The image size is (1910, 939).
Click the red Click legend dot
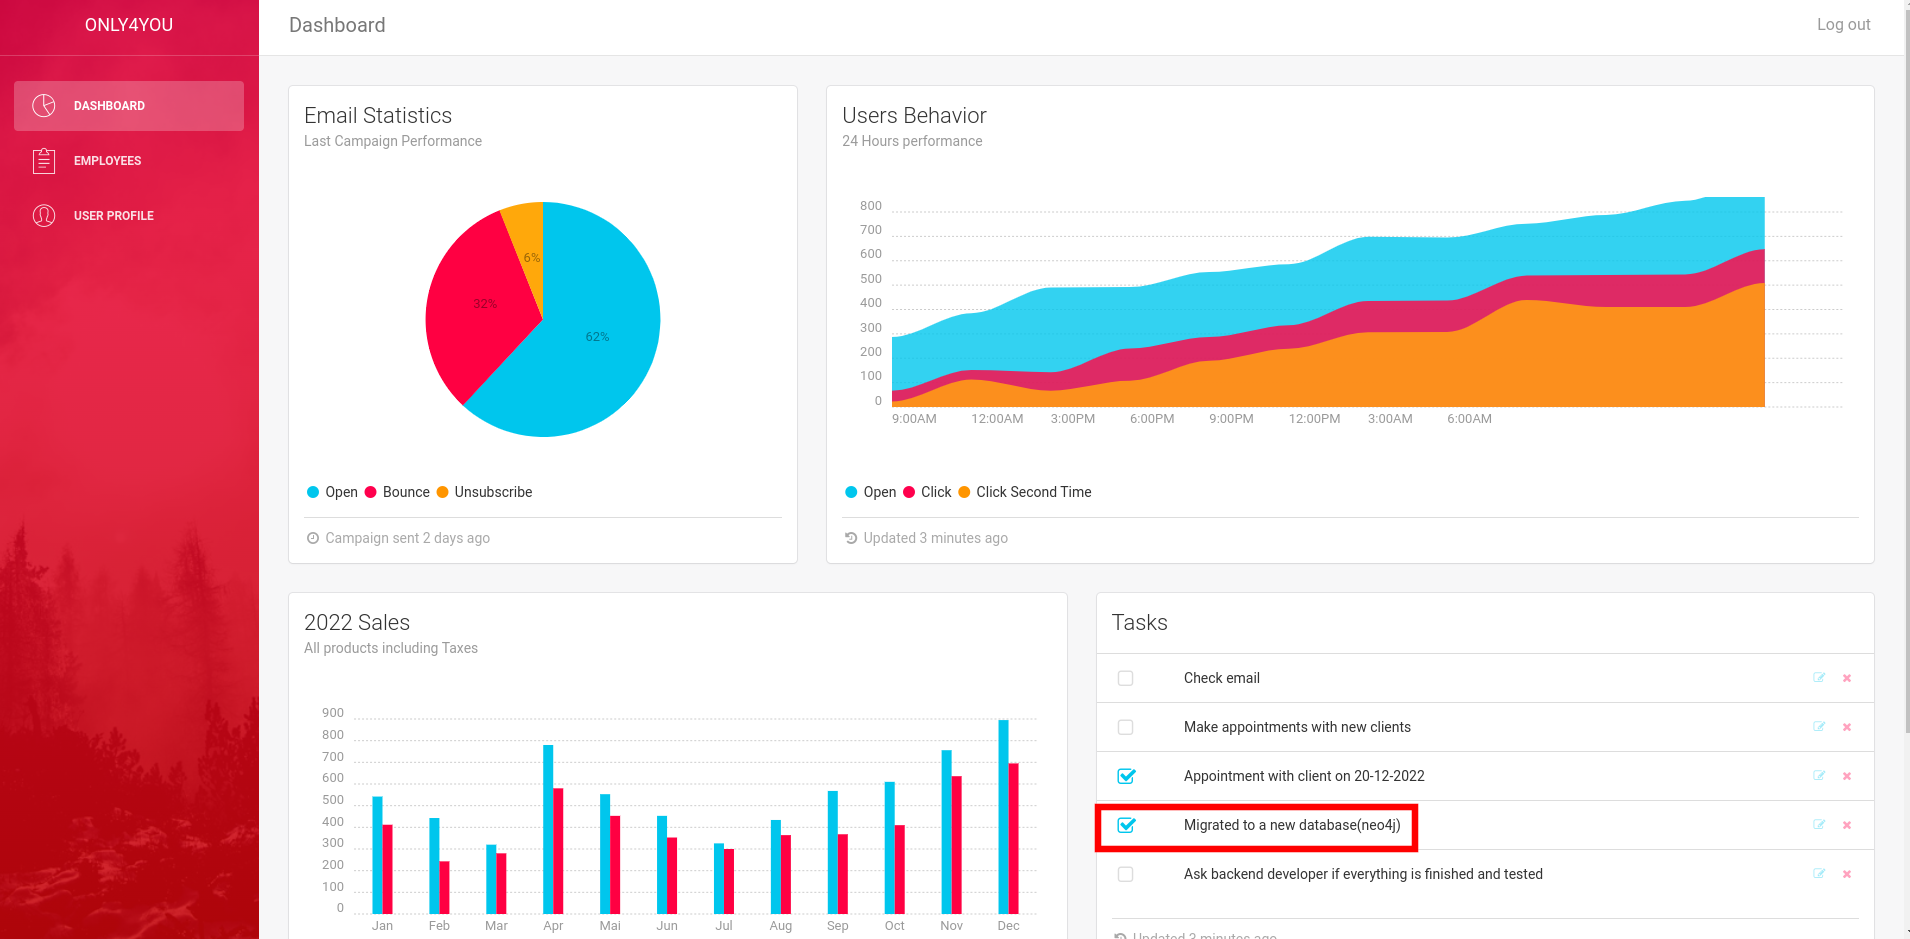click(x=909, y=492)
